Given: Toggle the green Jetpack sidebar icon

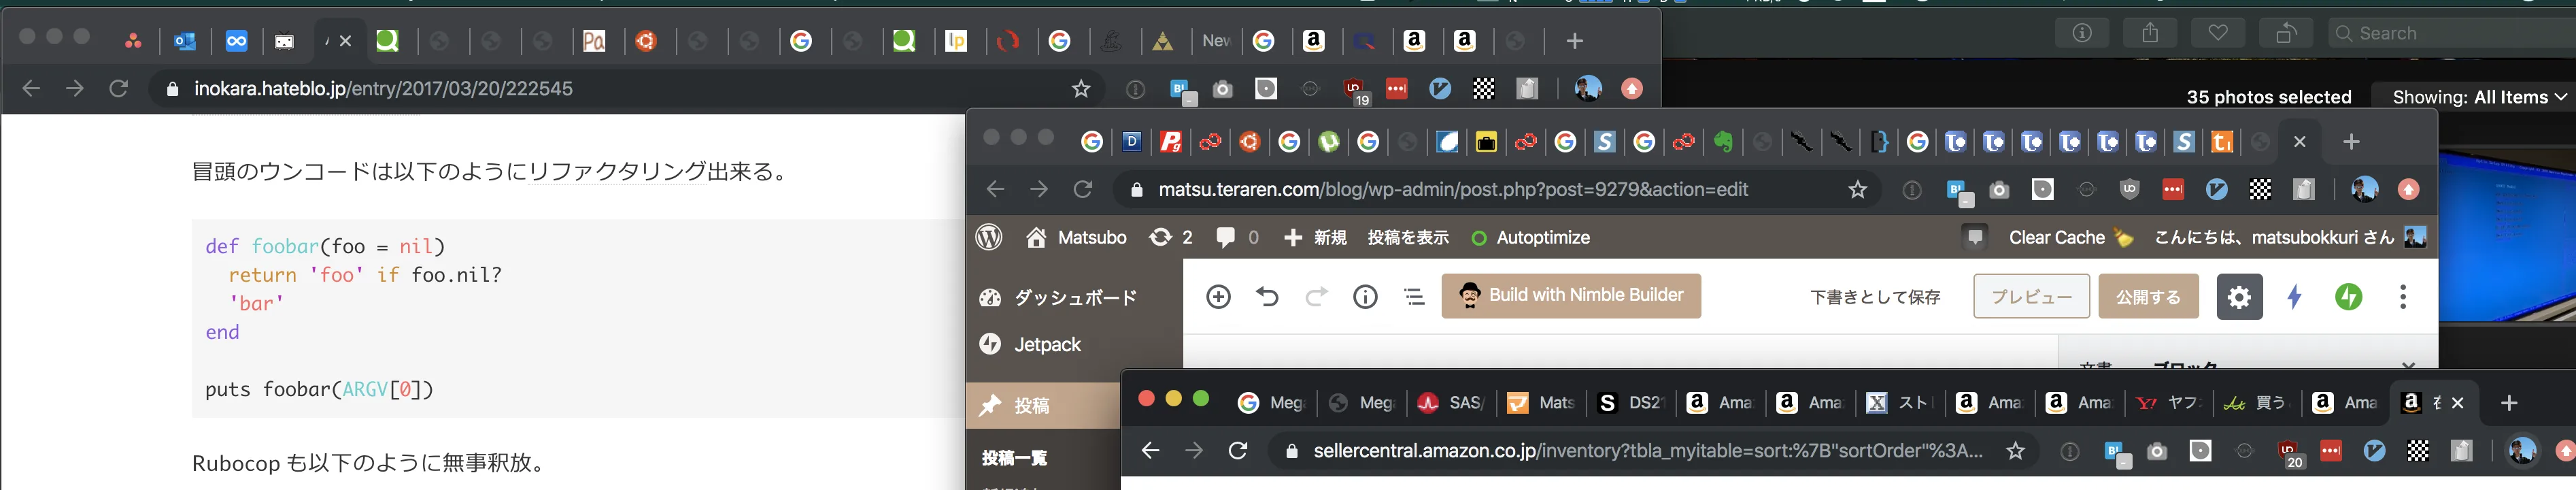Looking at the screenshot, I should tap(2348, 297).
